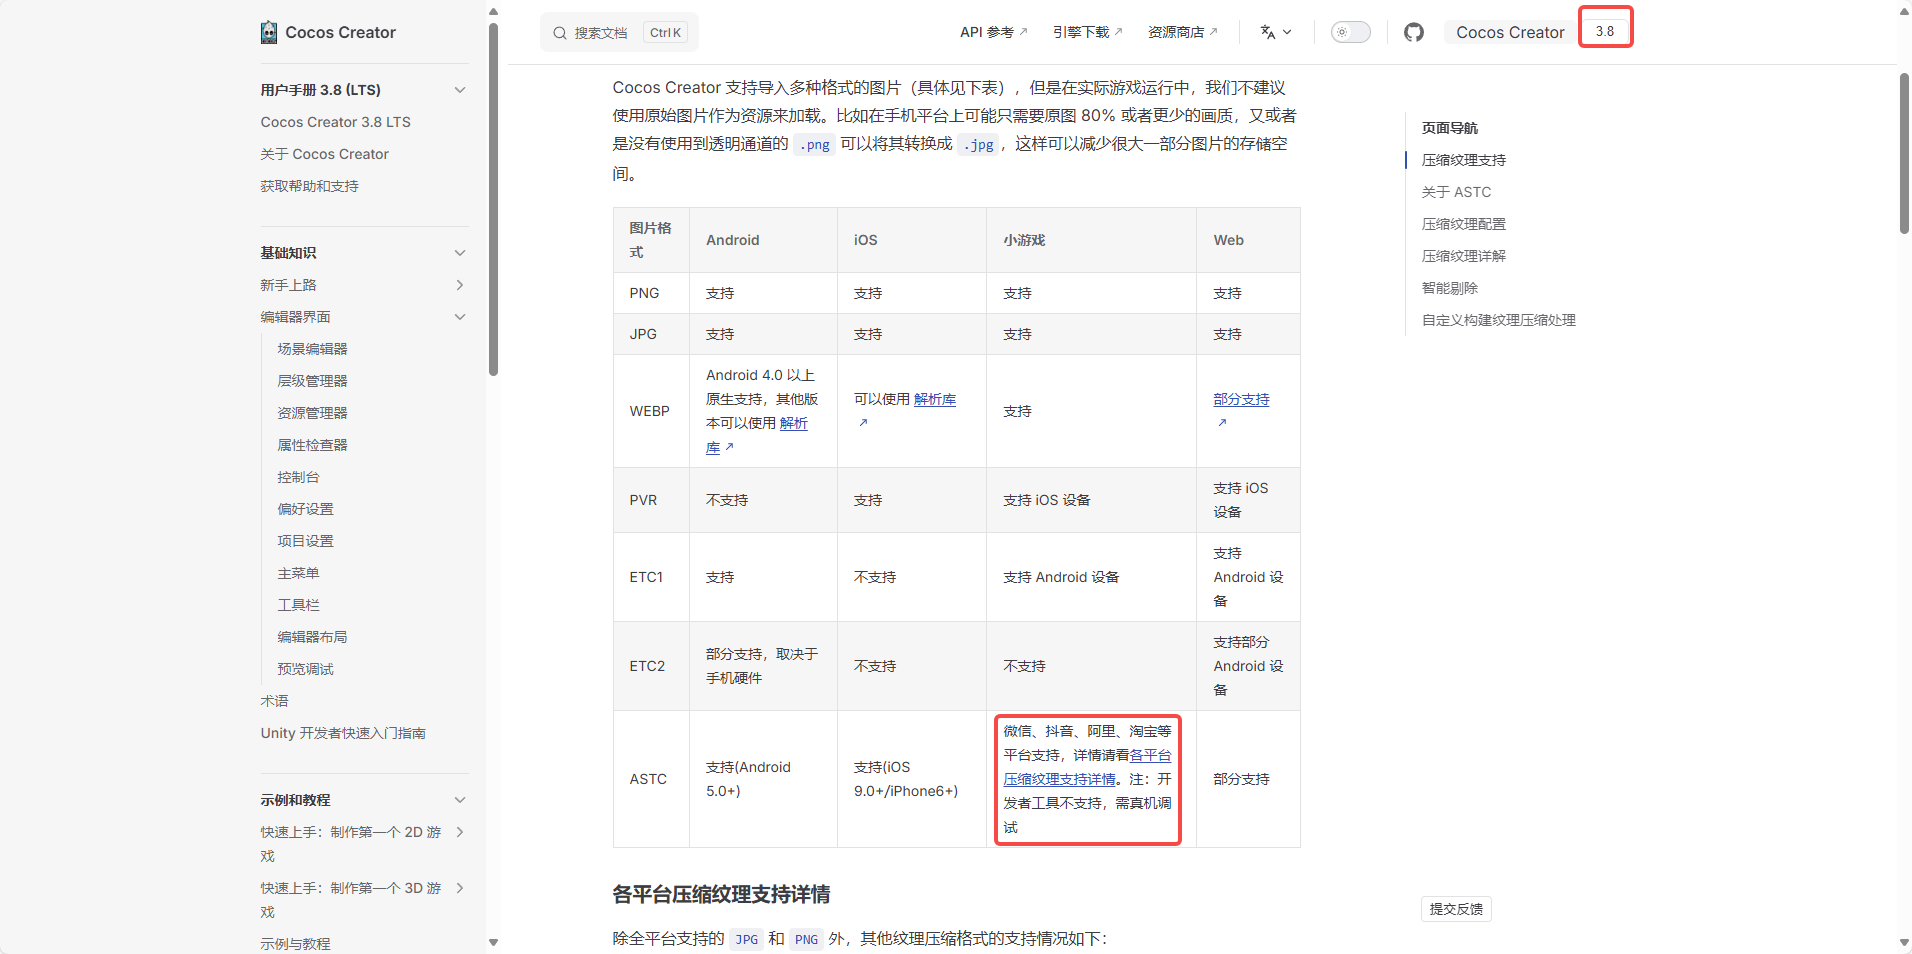Click the Cocos Creator header title link

[x=1510, y=32]
